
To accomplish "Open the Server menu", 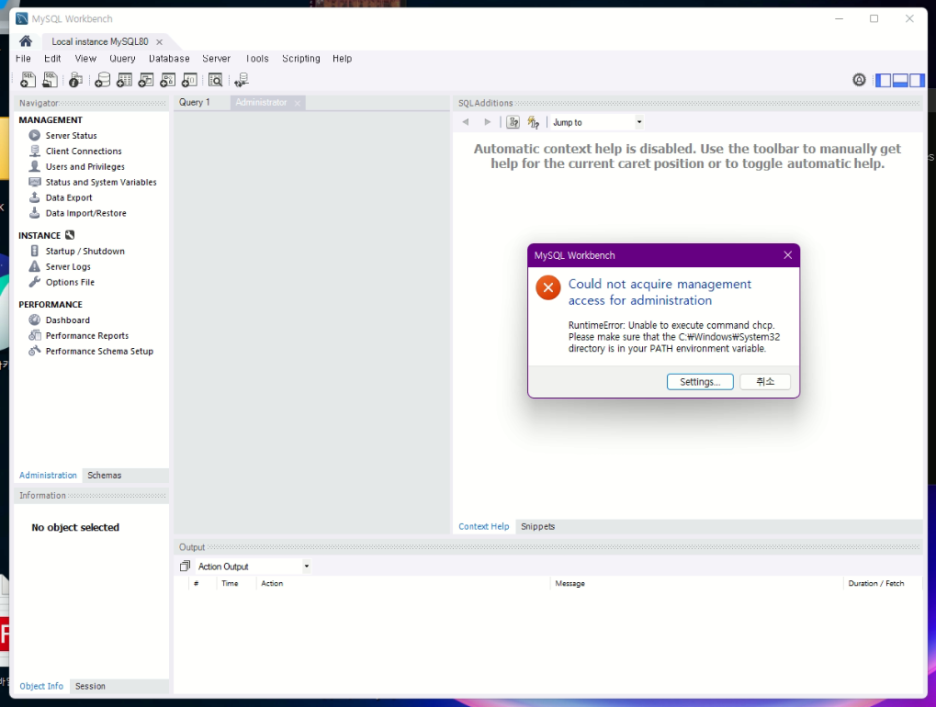I will [x=216, y=59].
